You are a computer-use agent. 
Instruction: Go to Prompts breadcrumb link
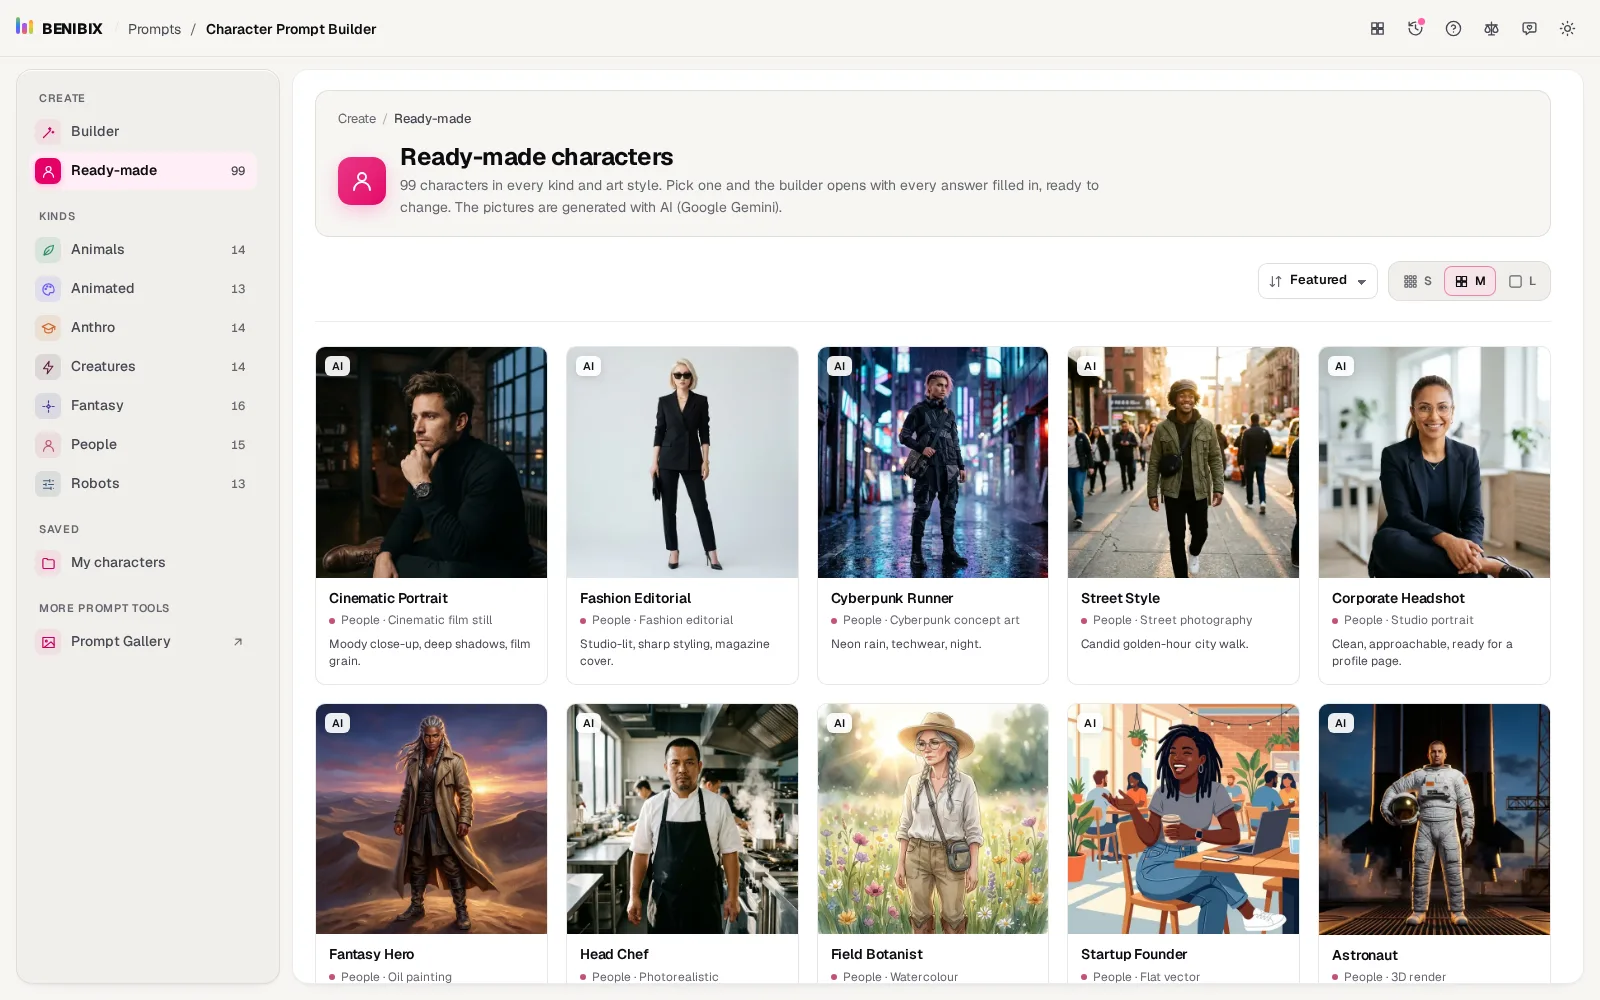coord(154,29)
